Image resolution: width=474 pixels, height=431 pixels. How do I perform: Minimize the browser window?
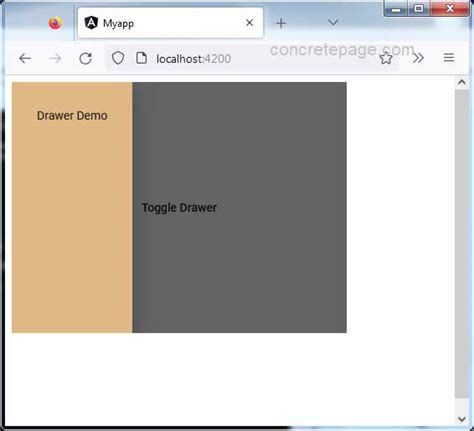(396, 8)
